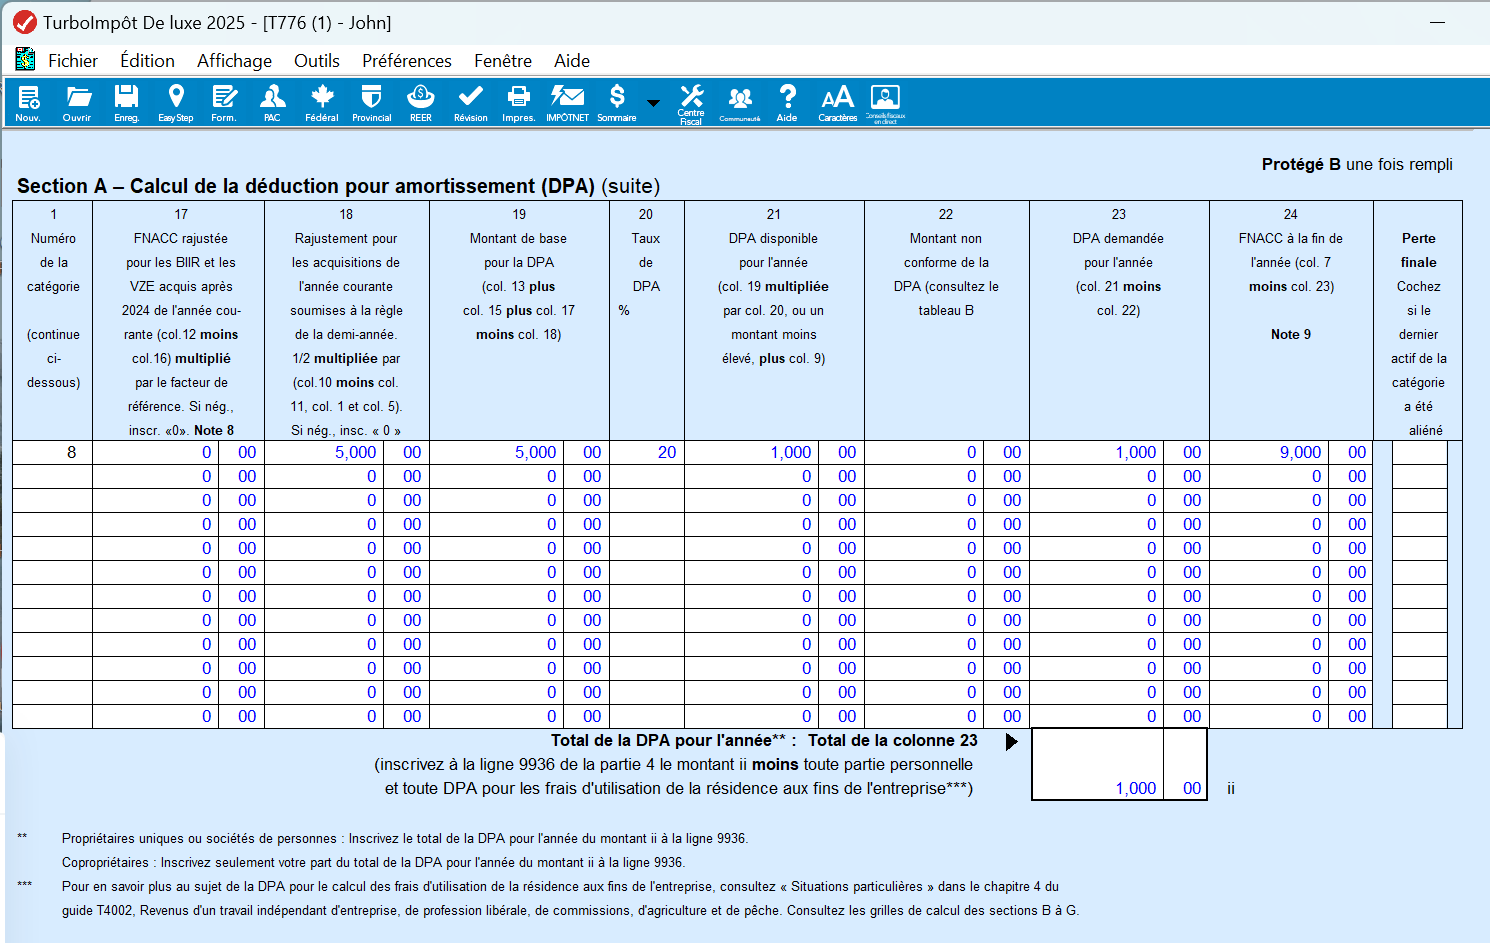The height and width of the screenshot is (943, 1490).
Task: Click the 'Protégé B une fois rempli' text
Action: pos(1357,164)
